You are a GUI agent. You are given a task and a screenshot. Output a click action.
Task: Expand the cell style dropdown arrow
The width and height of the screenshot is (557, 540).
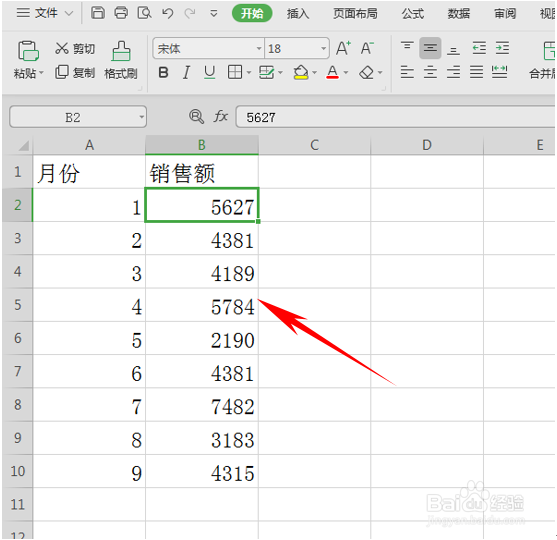[280, 73]
